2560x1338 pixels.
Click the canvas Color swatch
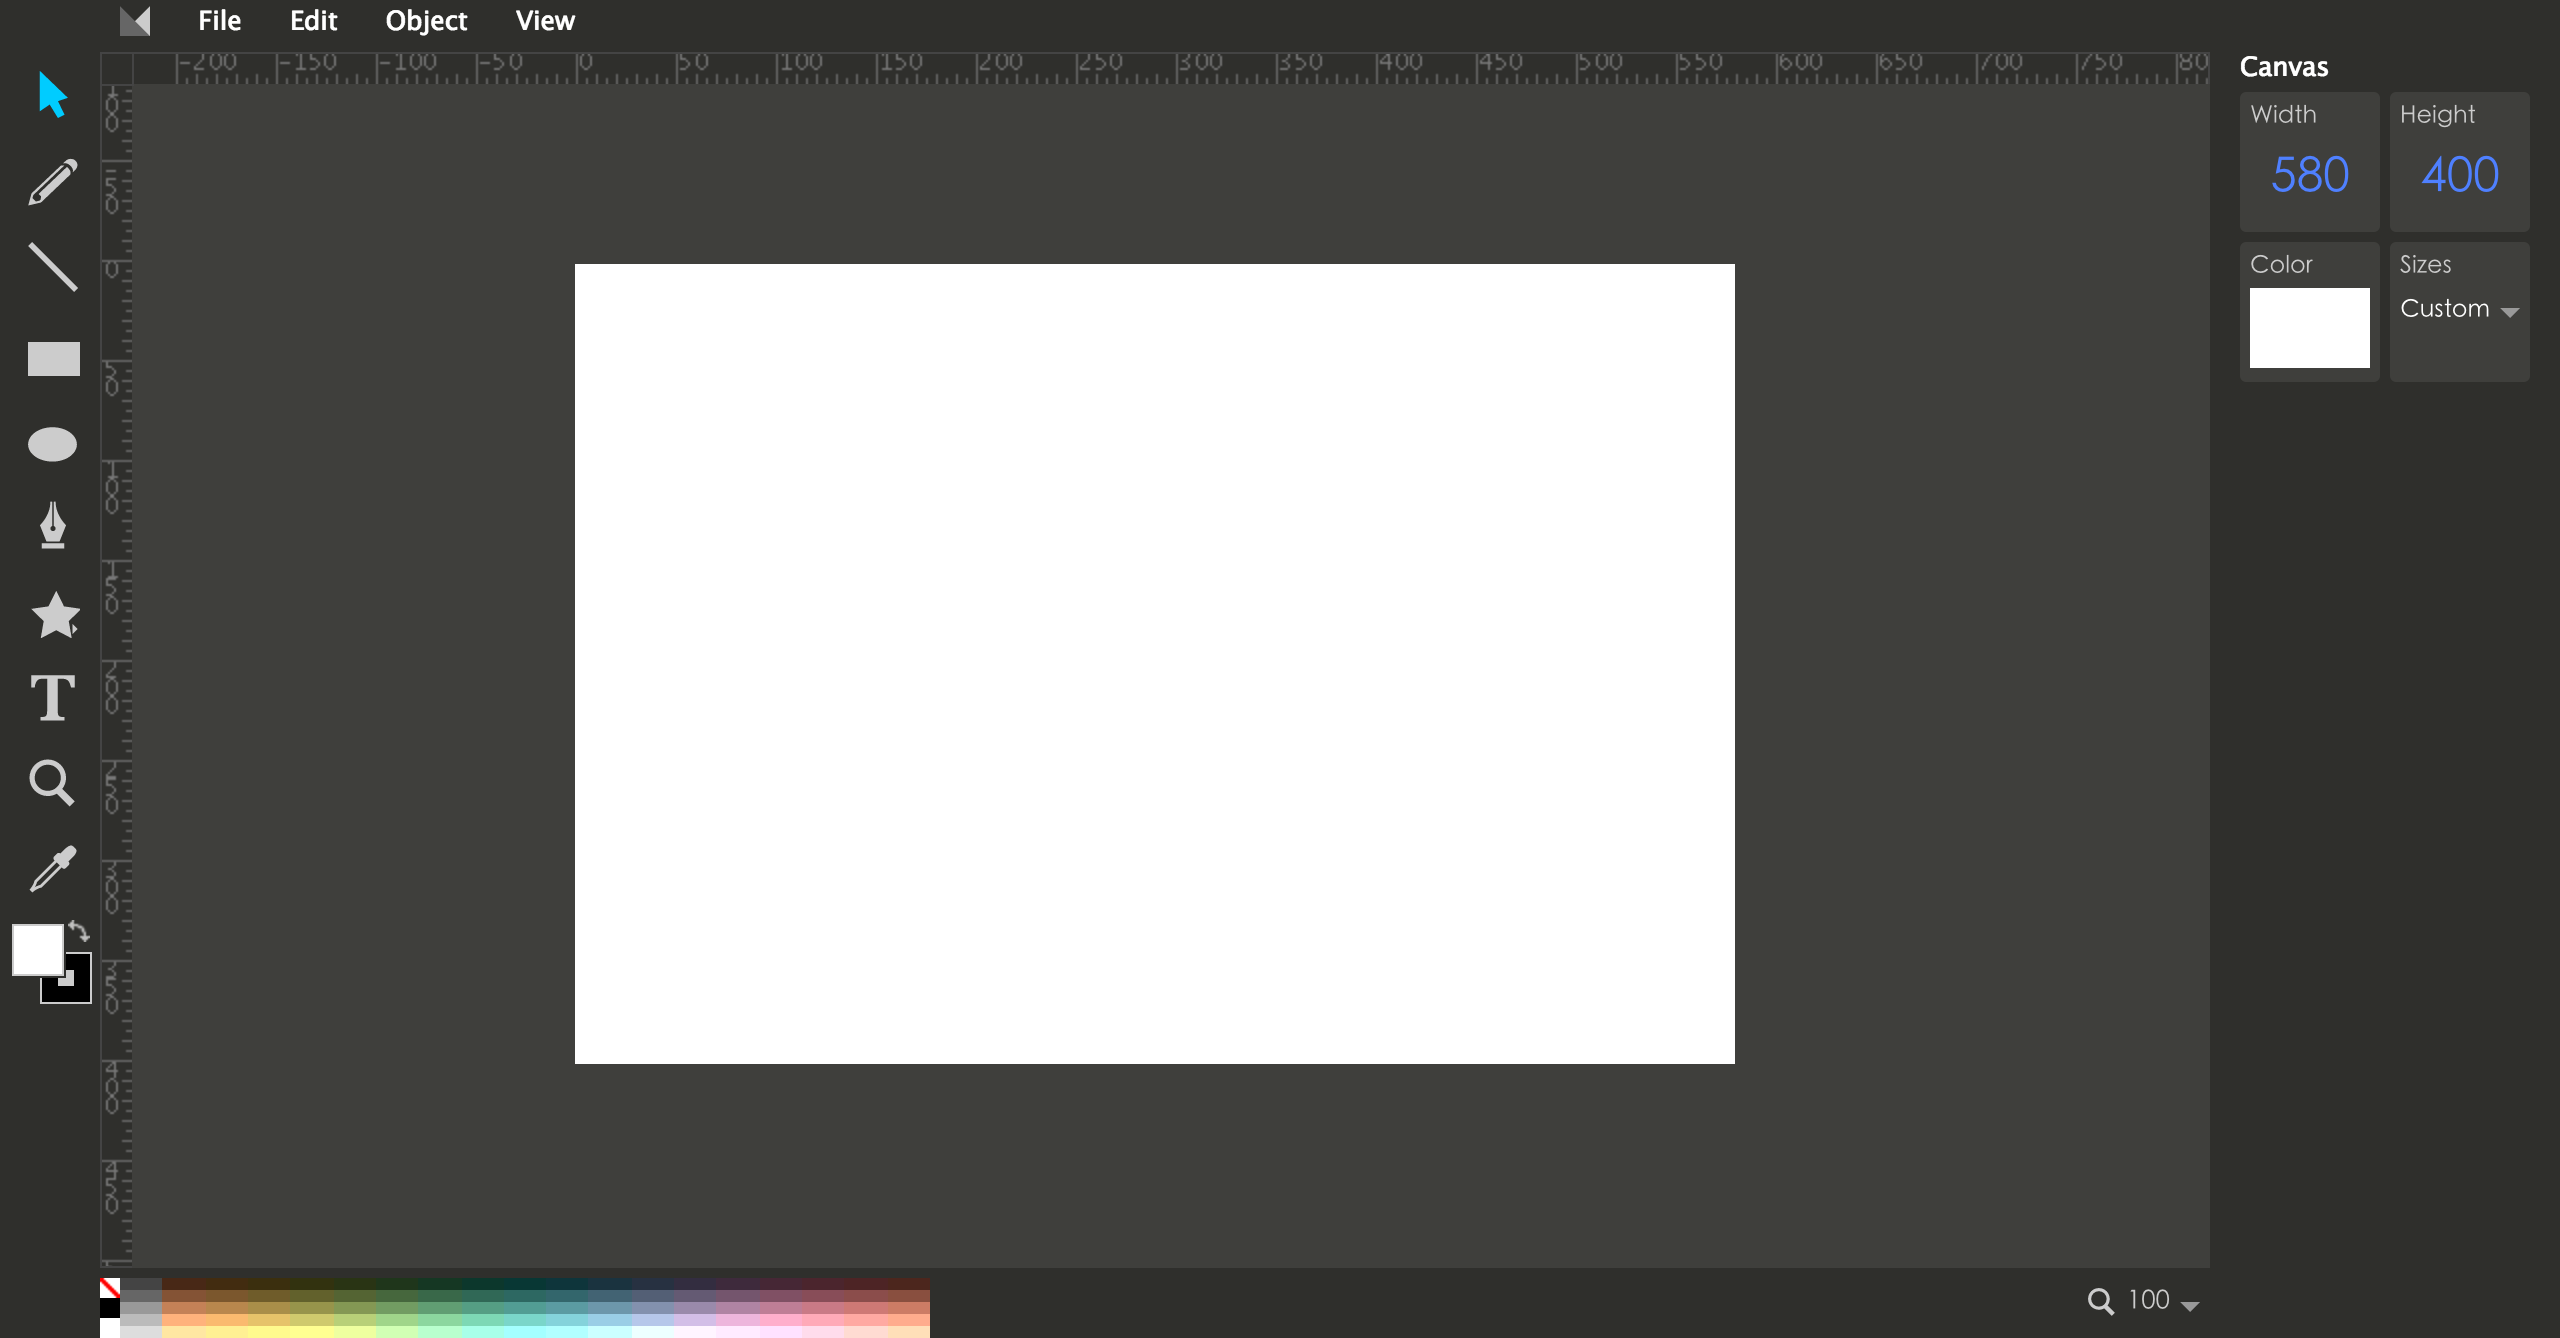tap(2309, 325)
